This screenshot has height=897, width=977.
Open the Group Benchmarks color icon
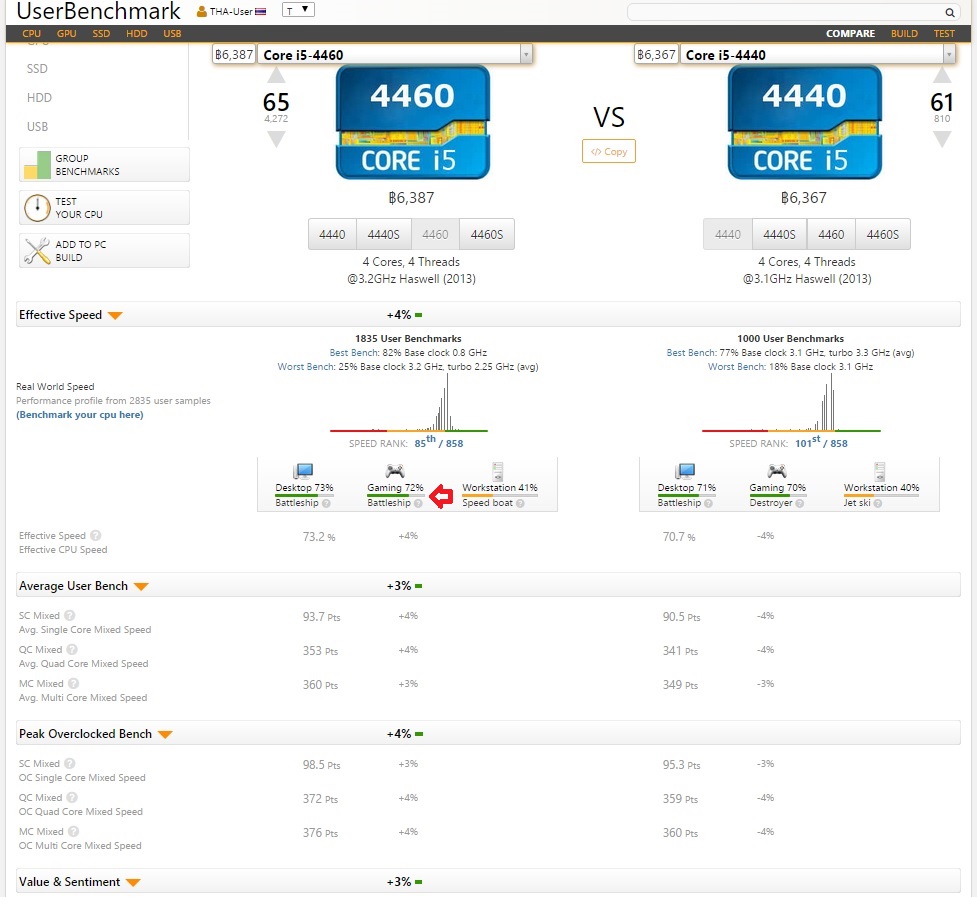(37, 164)
